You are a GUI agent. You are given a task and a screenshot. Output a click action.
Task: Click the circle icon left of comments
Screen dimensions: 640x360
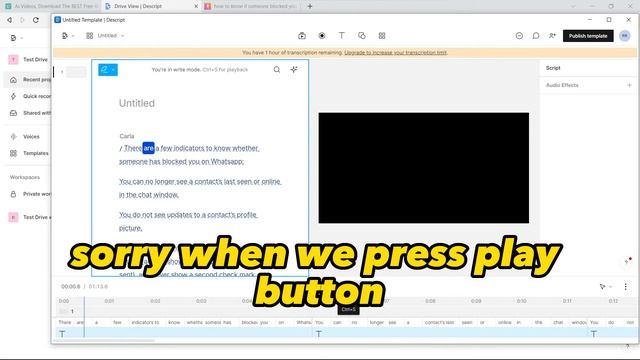tap(519, 36)
